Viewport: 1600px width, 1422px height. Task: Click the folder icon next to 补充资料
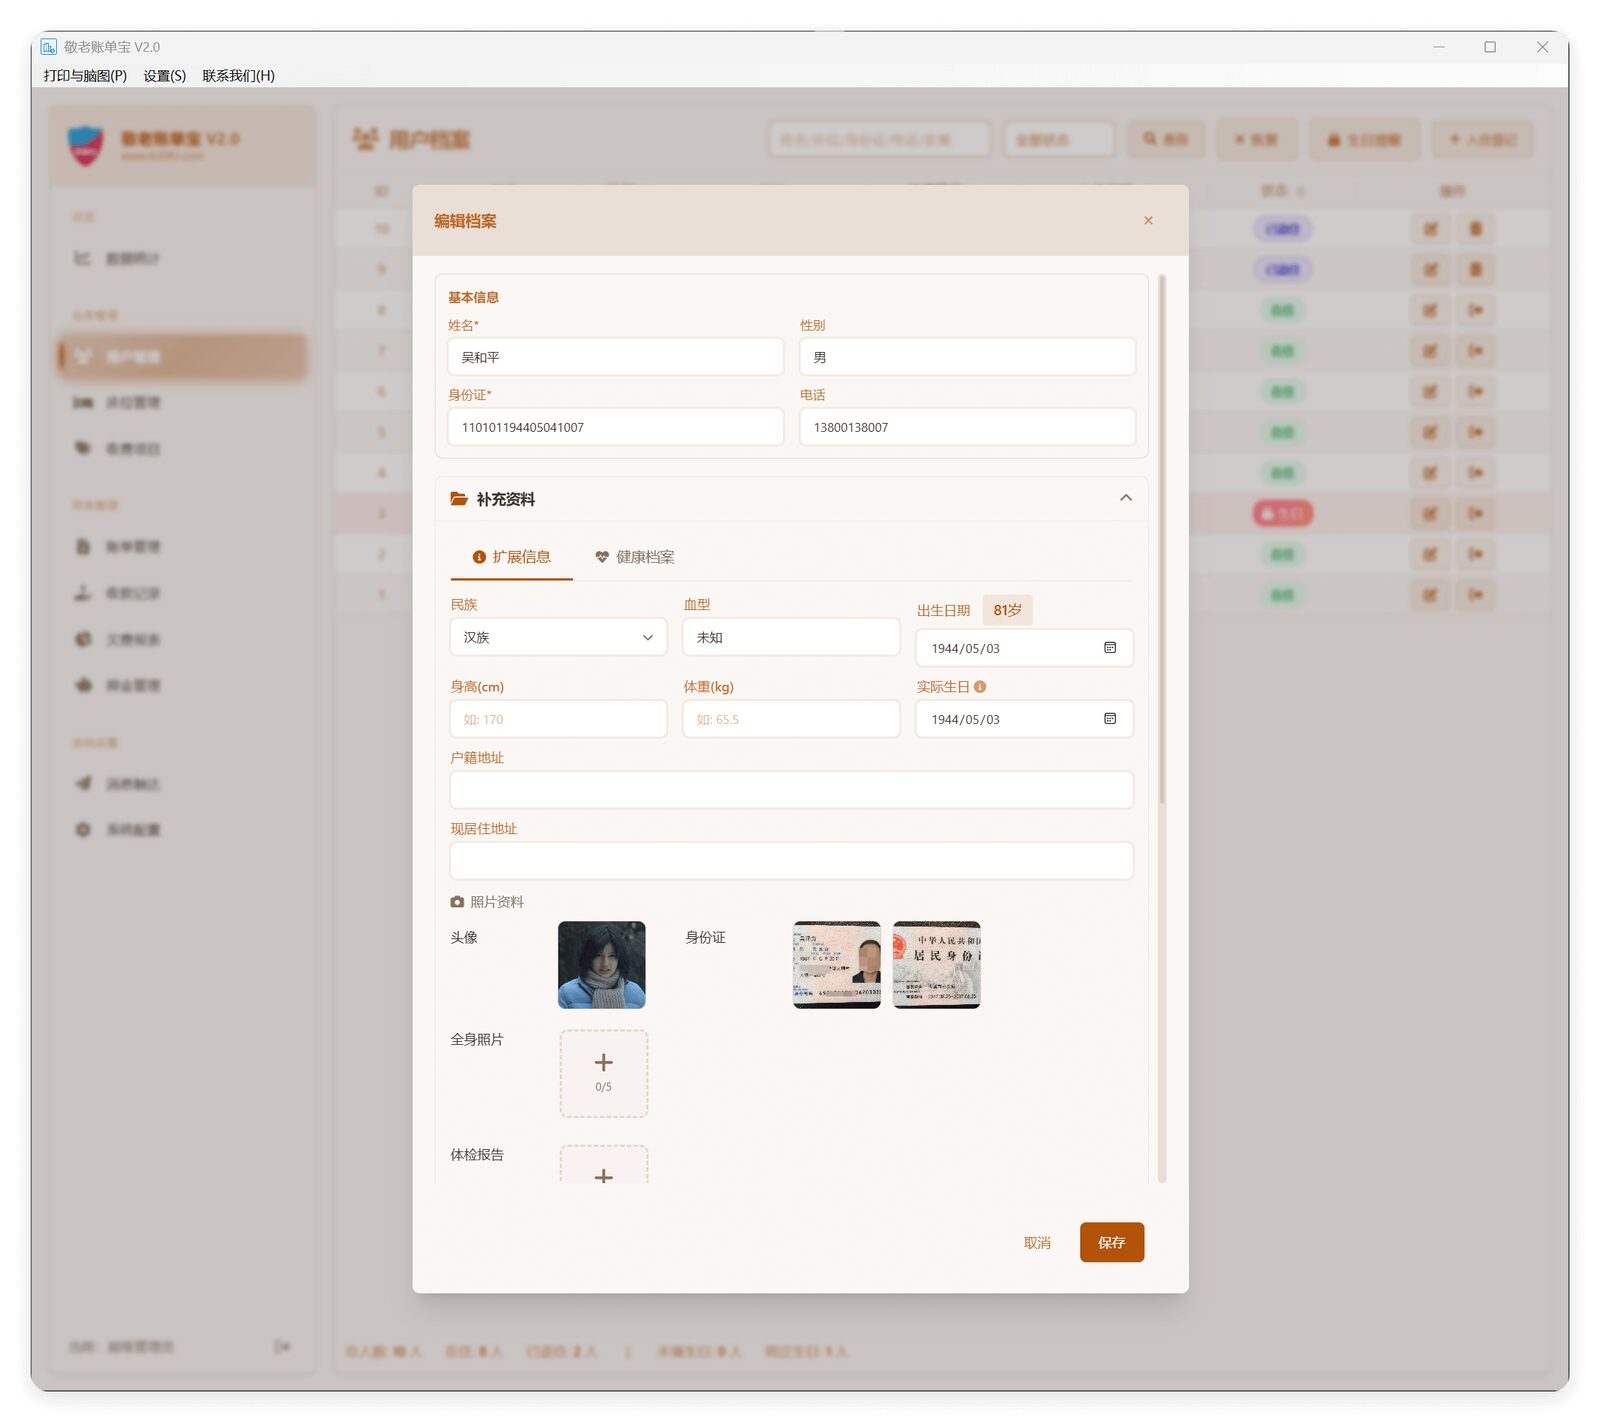click(x=459, y=499)
